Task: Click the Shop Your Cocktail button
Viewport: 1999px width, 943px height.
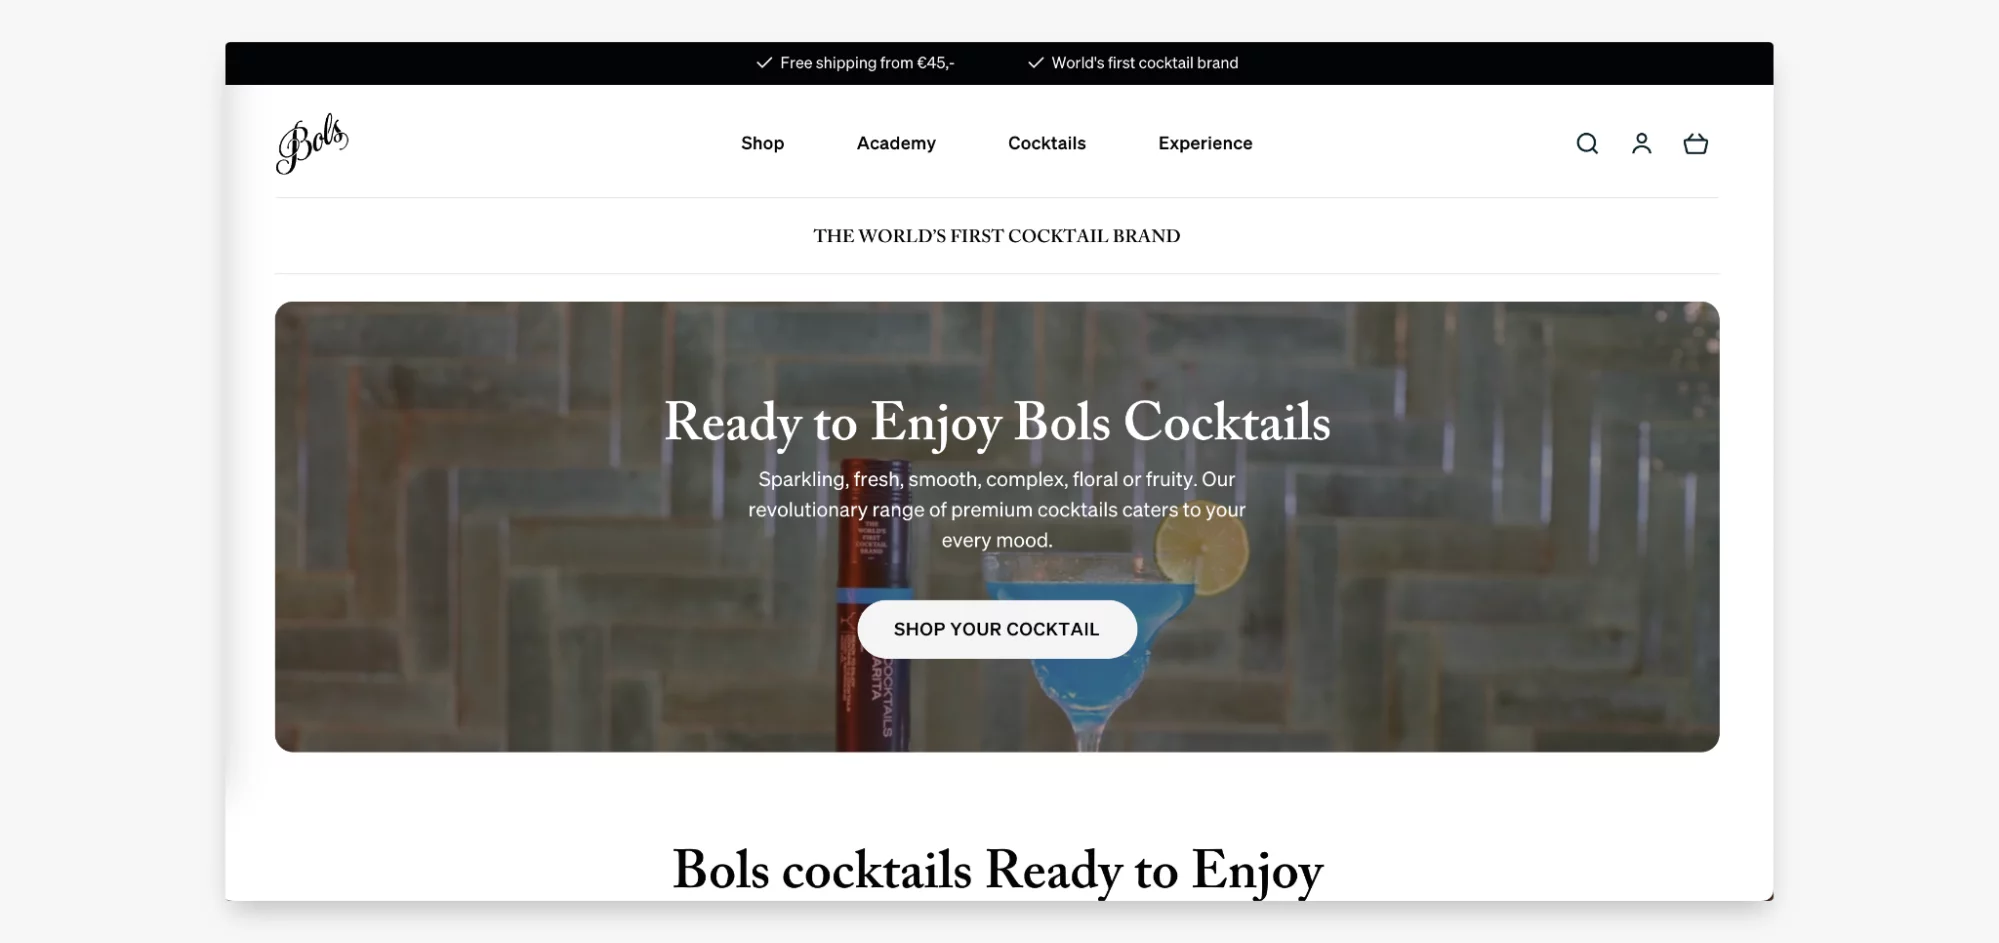Action: tap(997, 629)
